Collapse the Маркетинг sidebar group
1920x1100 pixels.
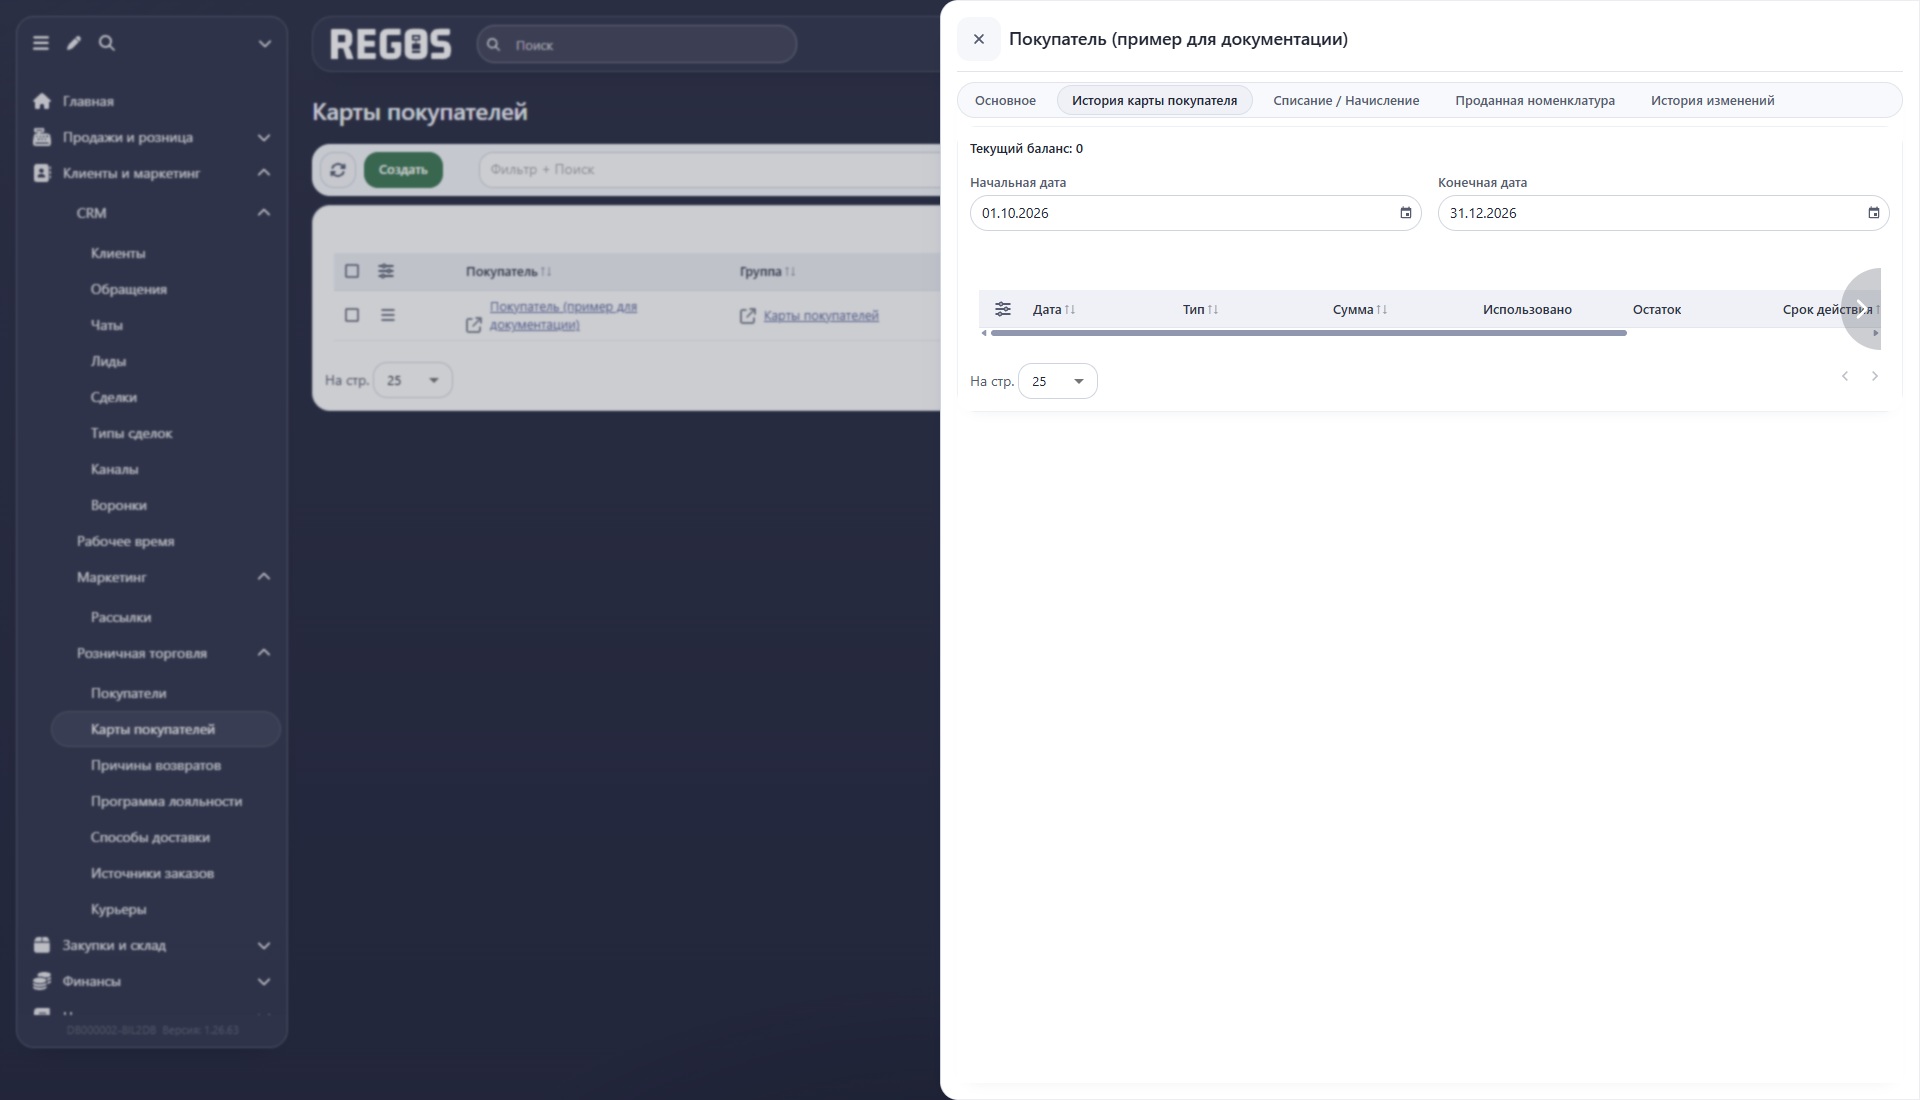[264, 577]
